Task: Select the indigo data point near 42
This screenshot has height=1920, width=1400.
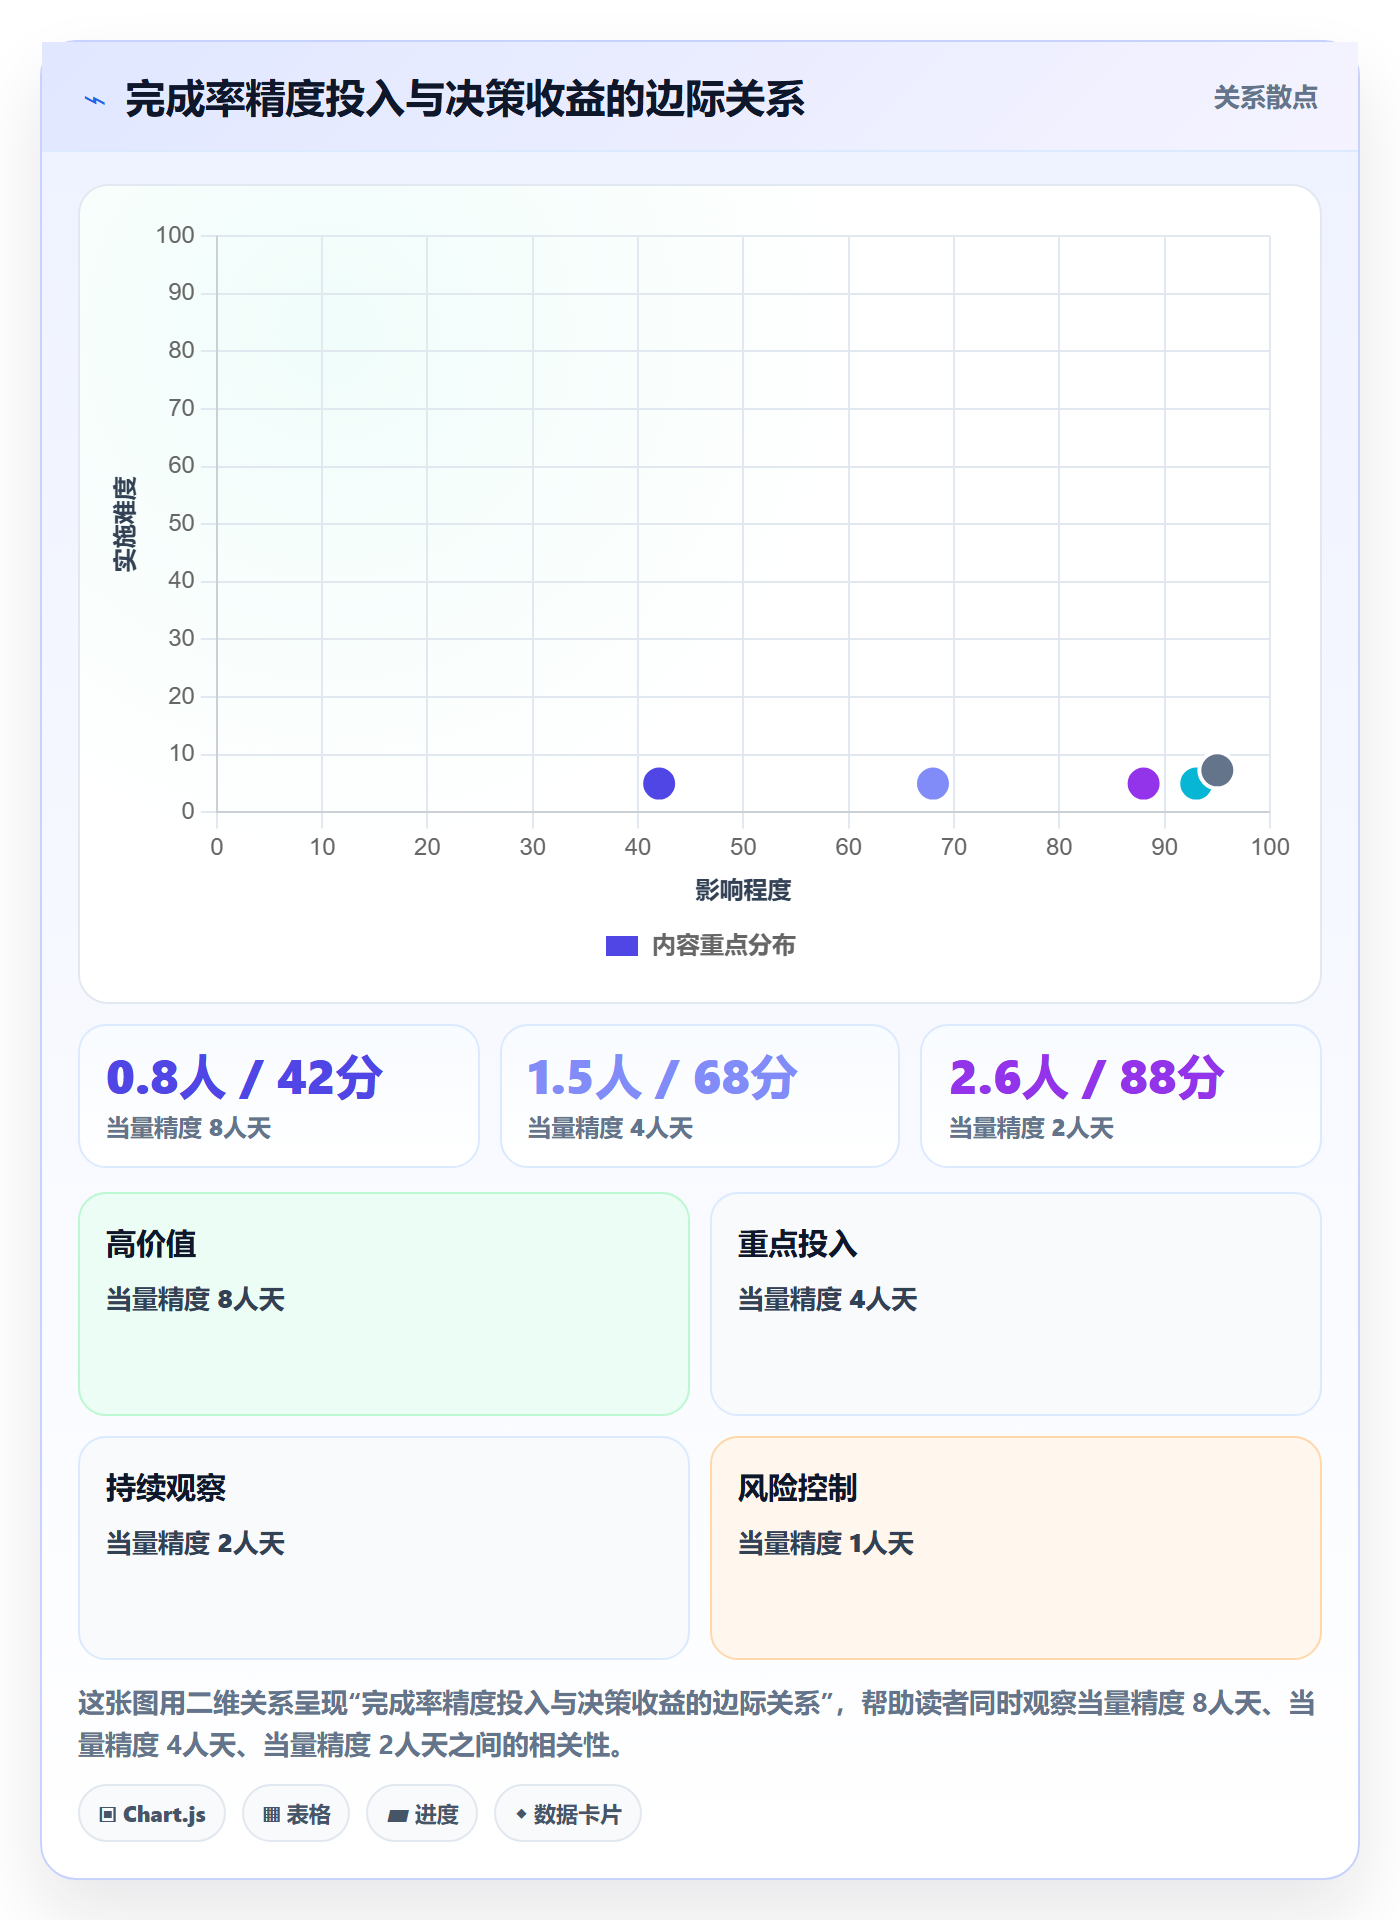Action: [659, 783]
